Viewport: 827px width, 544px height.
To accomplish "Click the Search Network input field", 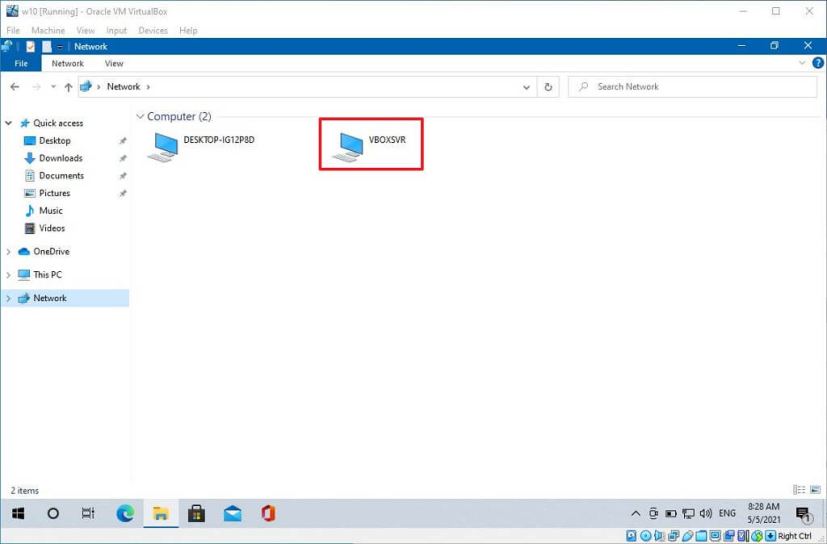I will [x=693, y=87].
